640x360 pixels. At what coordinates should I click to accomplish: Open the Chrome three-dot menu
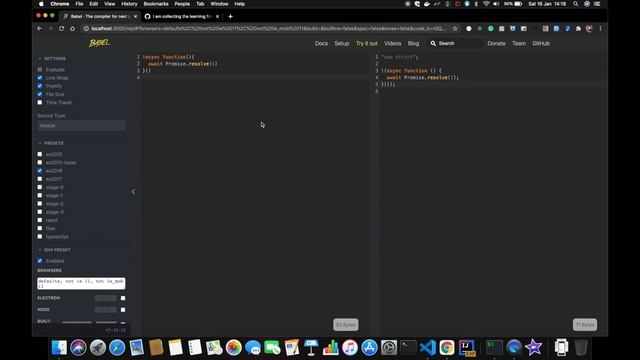pyautogui.click(x=600, y=29)
